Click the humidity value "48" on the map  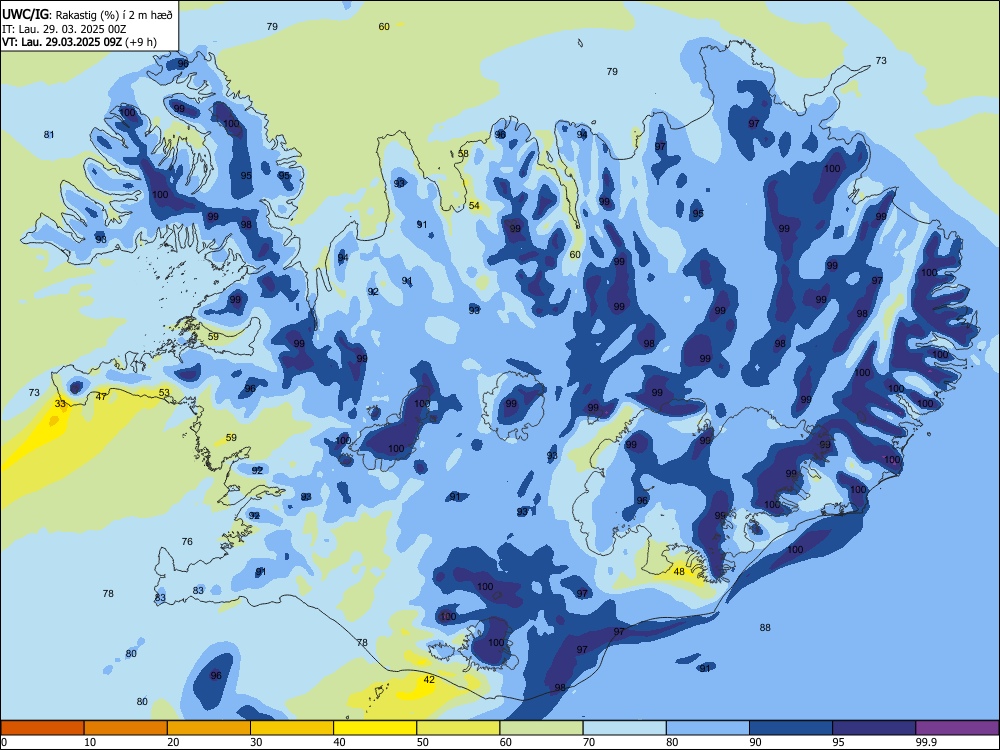679,571
